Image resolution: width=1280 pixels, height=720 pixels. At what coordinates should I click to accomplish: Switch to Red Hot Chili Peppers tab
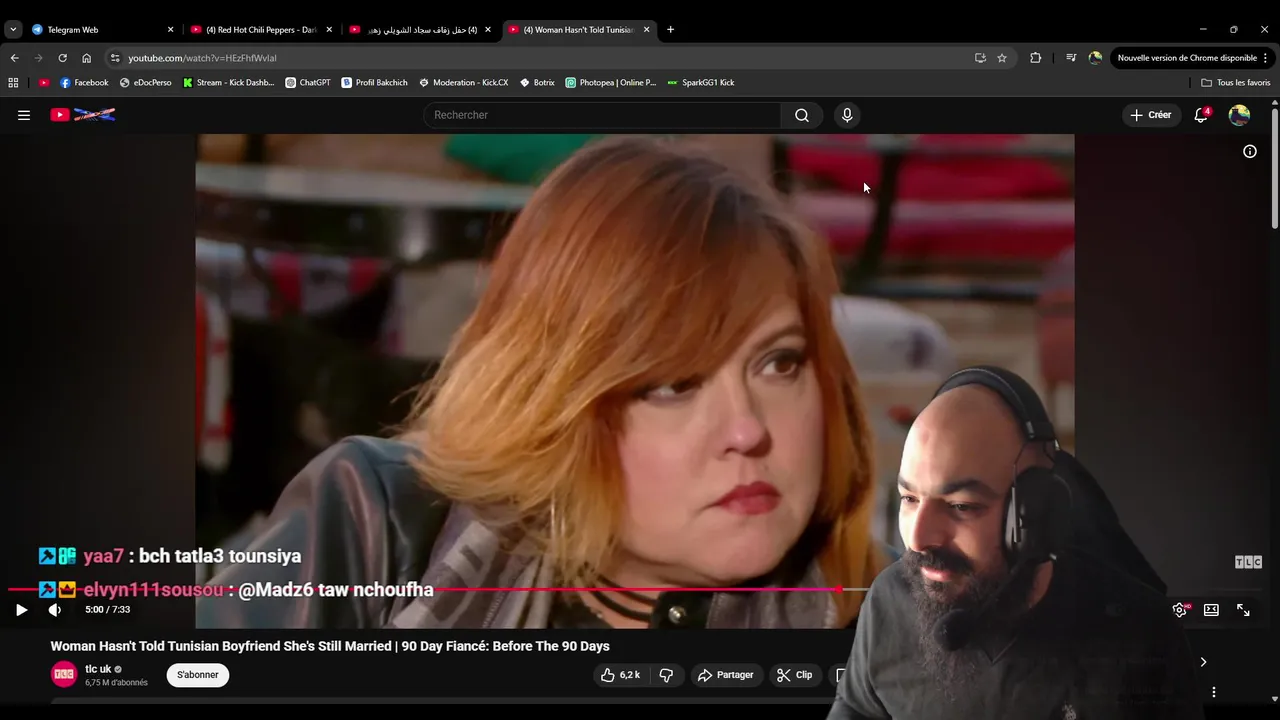[x=262, y=30]
